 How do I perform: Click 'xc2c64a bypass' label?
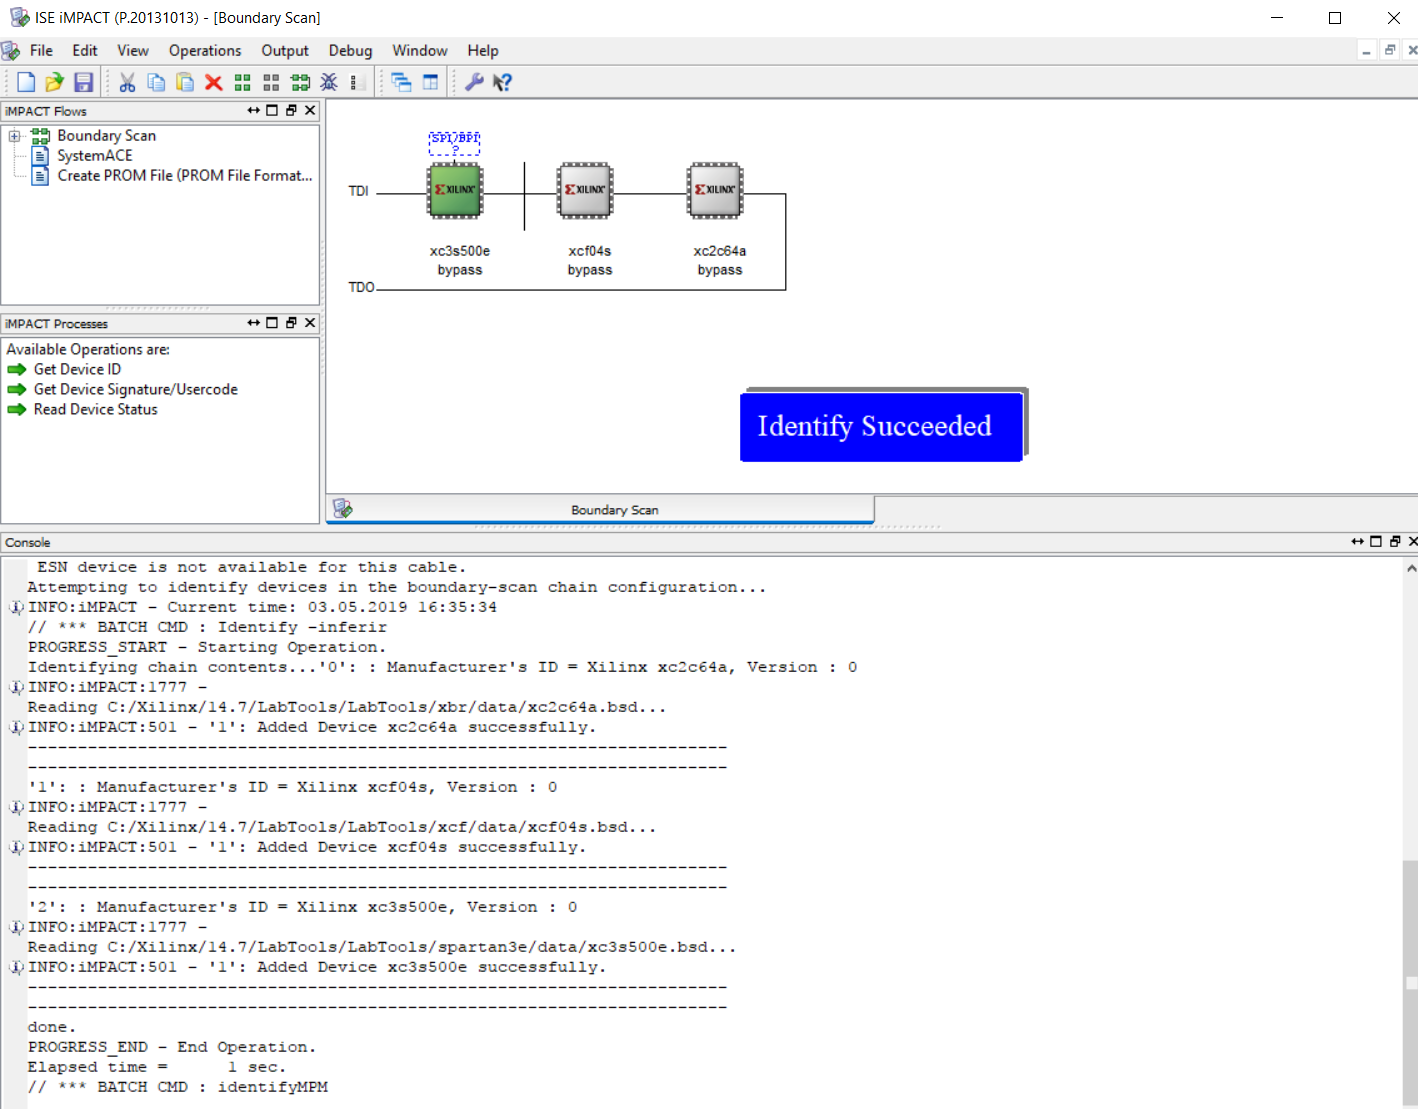720,261
